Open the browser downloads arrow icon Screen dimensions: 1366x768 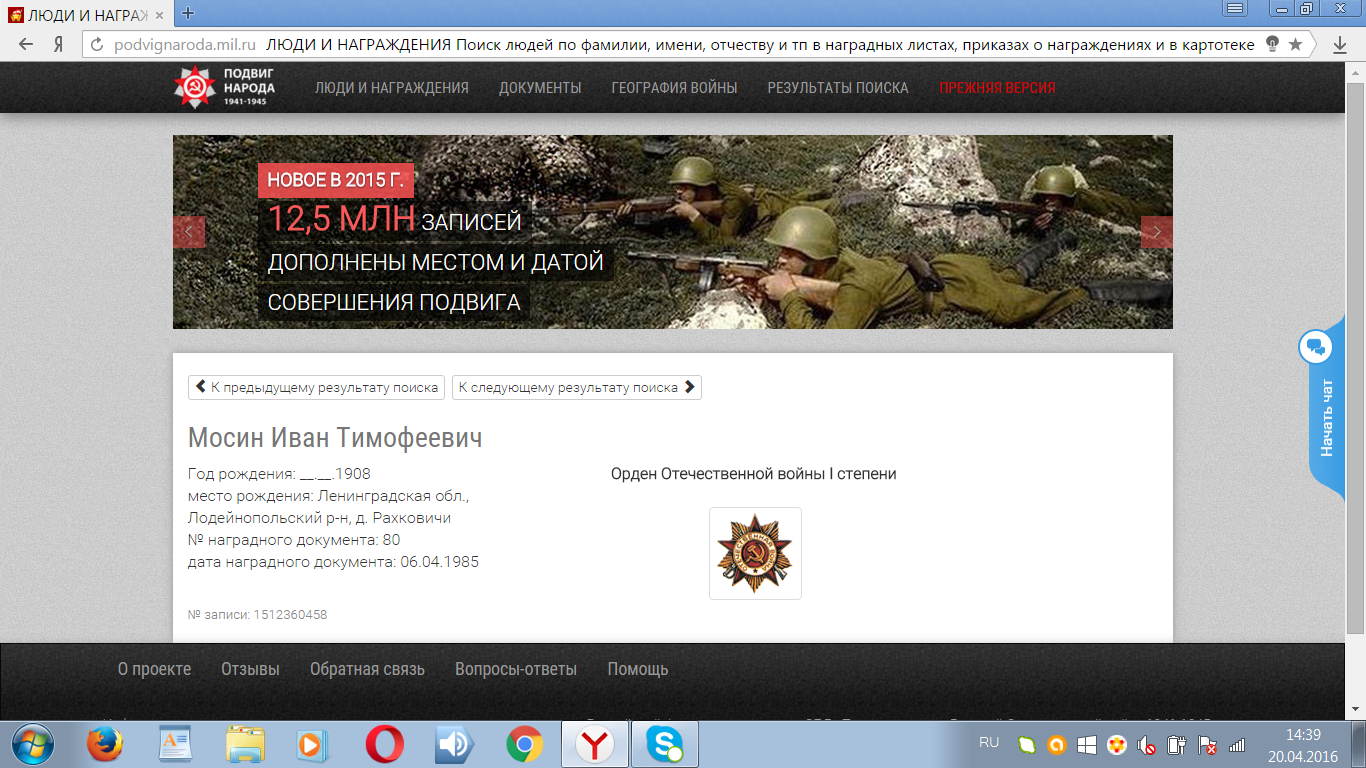[1340, 45]
